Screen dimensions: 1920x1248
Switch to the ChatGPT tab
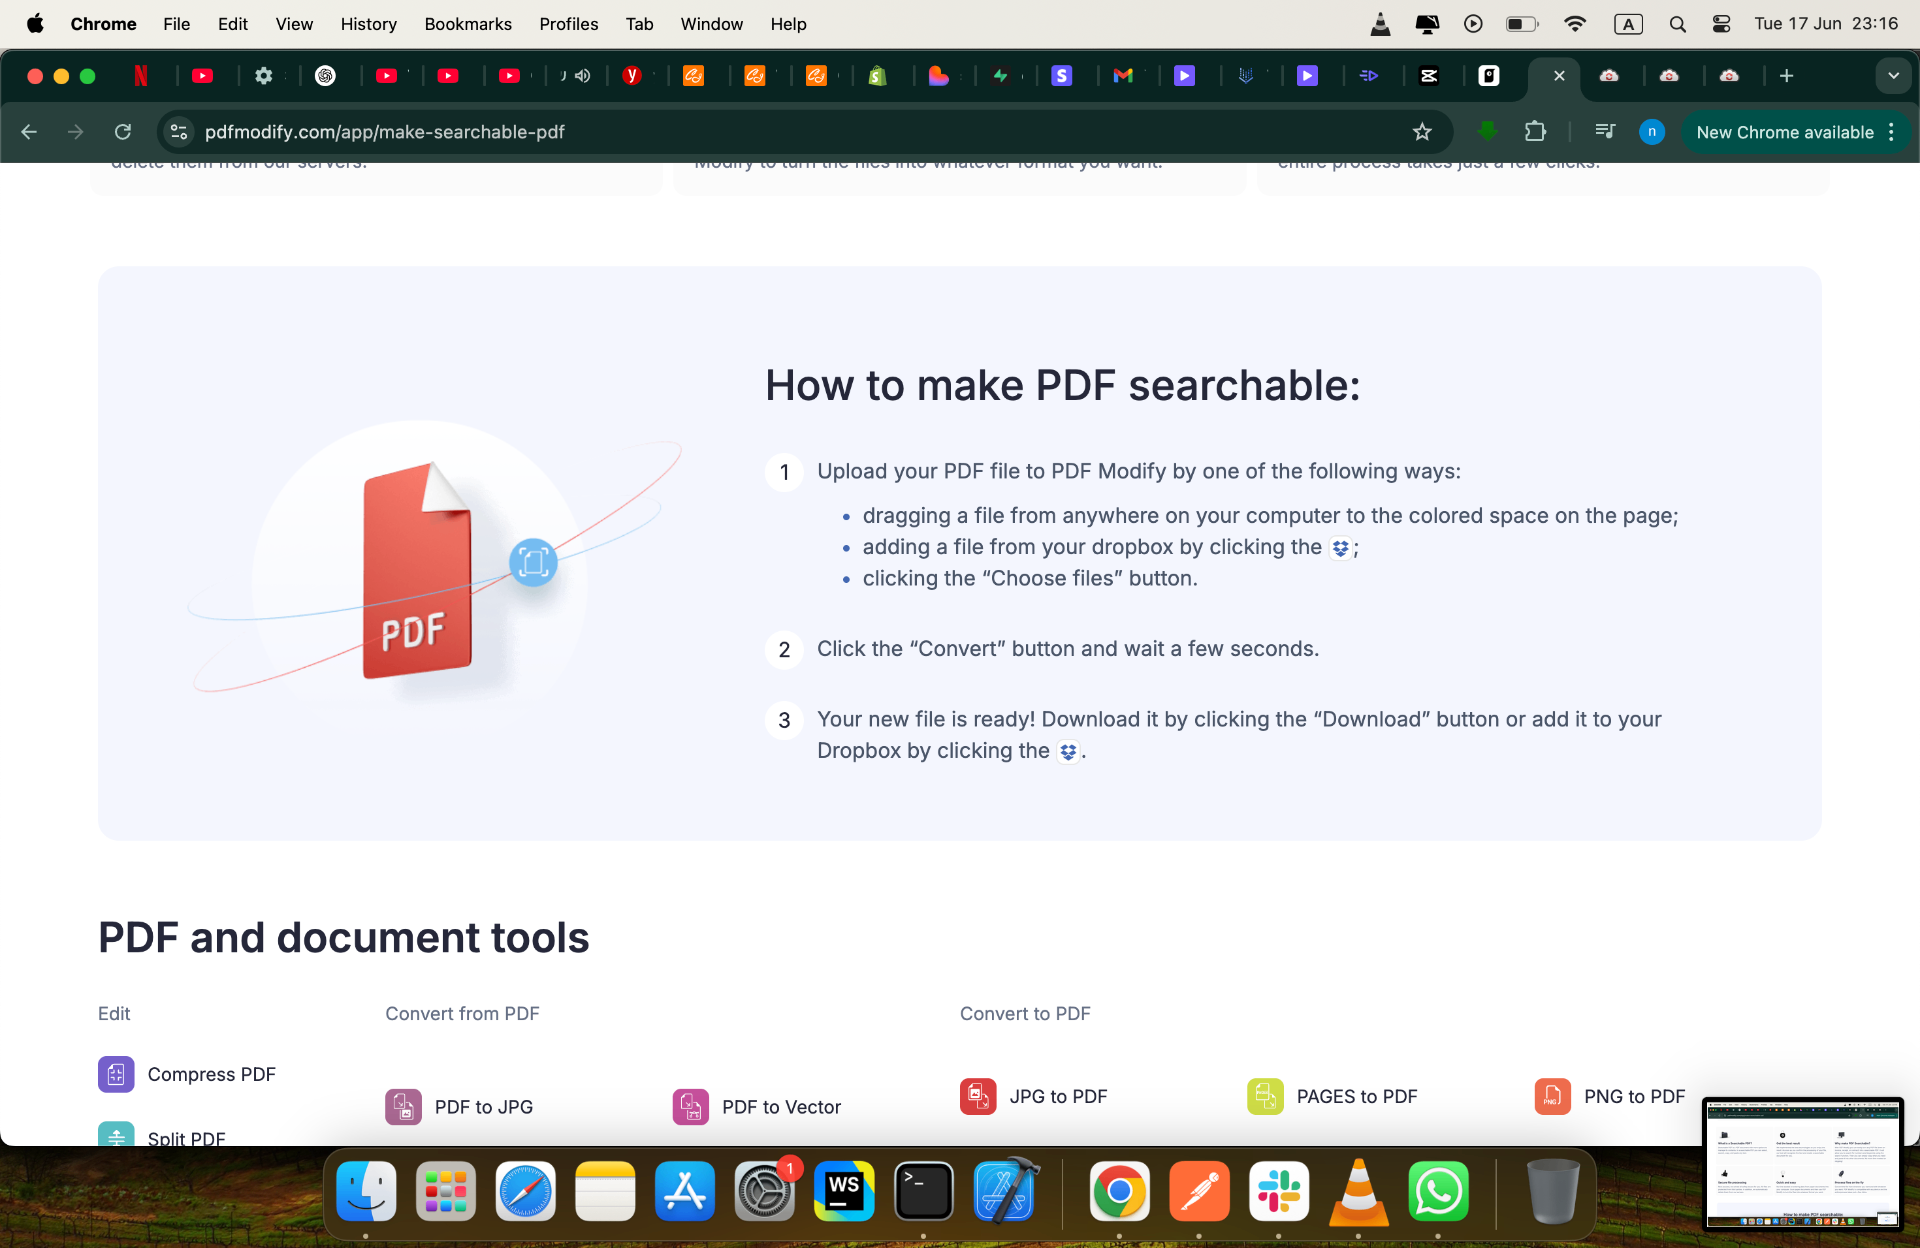tap(325, 76)
